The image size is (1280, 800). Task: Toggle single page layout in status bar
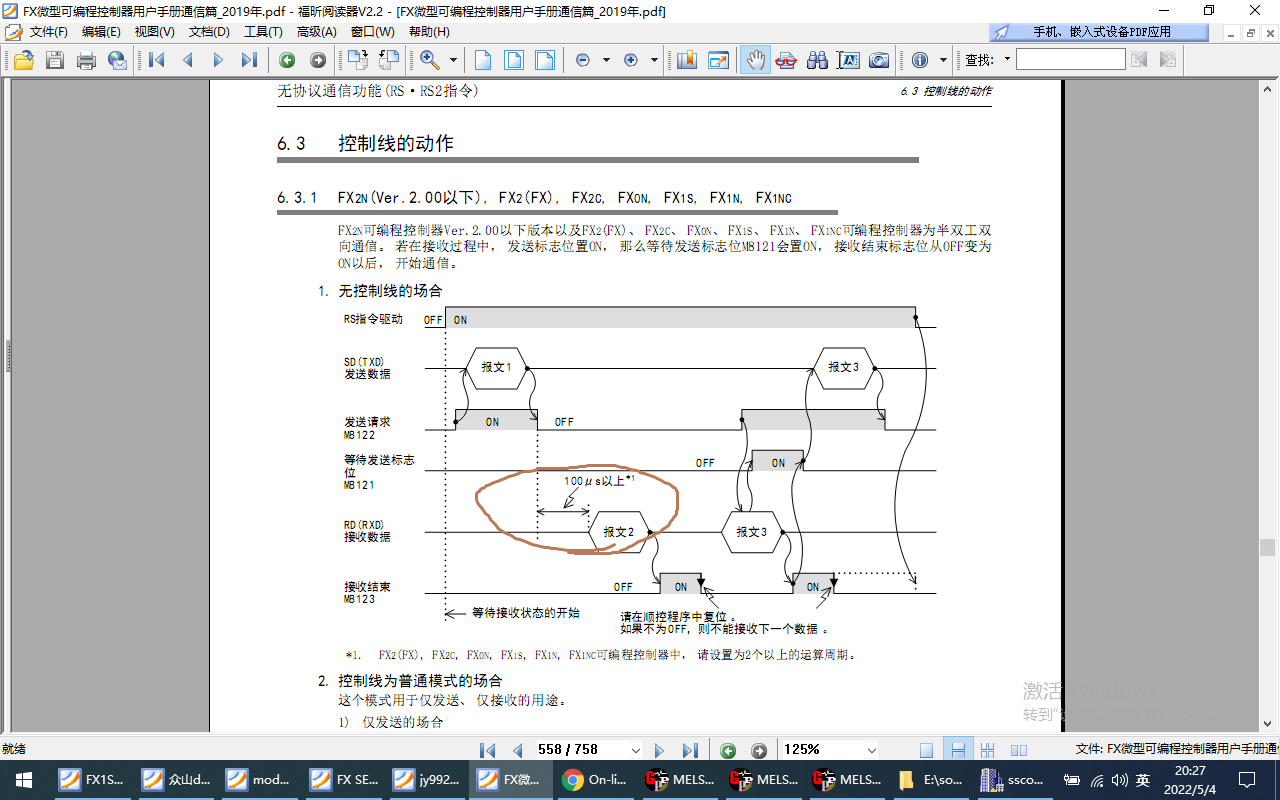[926, 750]
